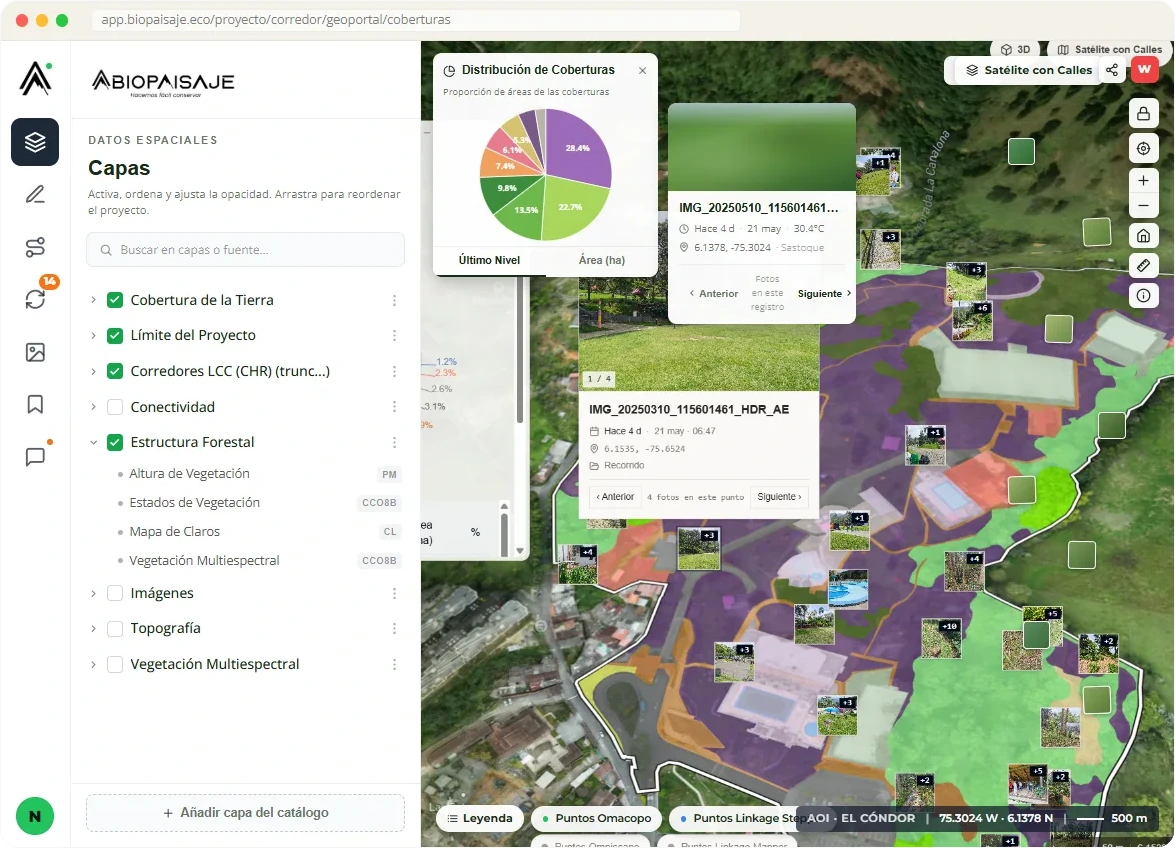The width and height of the screenshot is (1175, 848).
Task: Select the pencil edit tool in sidebar
Action: [35, 195]
